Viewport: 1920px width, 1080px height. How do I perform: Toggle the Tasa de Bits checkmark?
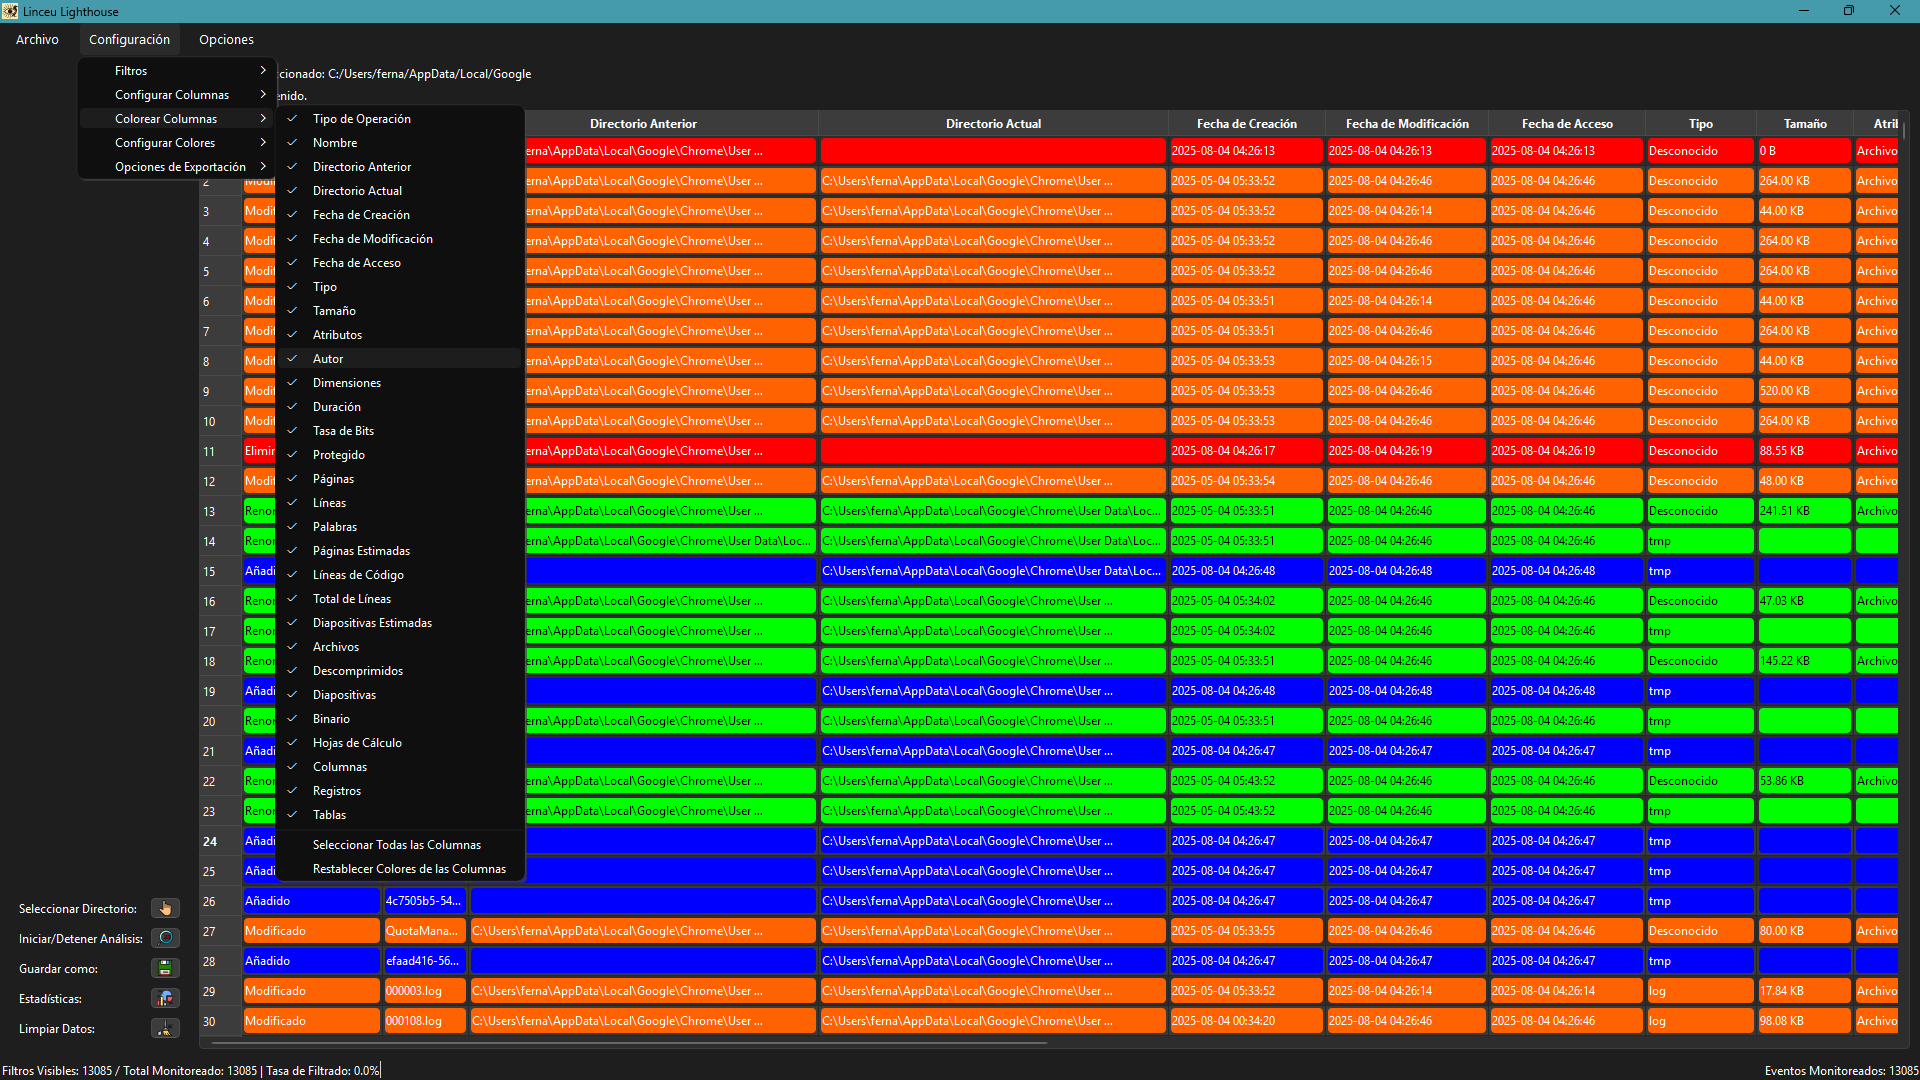(343, 431)
